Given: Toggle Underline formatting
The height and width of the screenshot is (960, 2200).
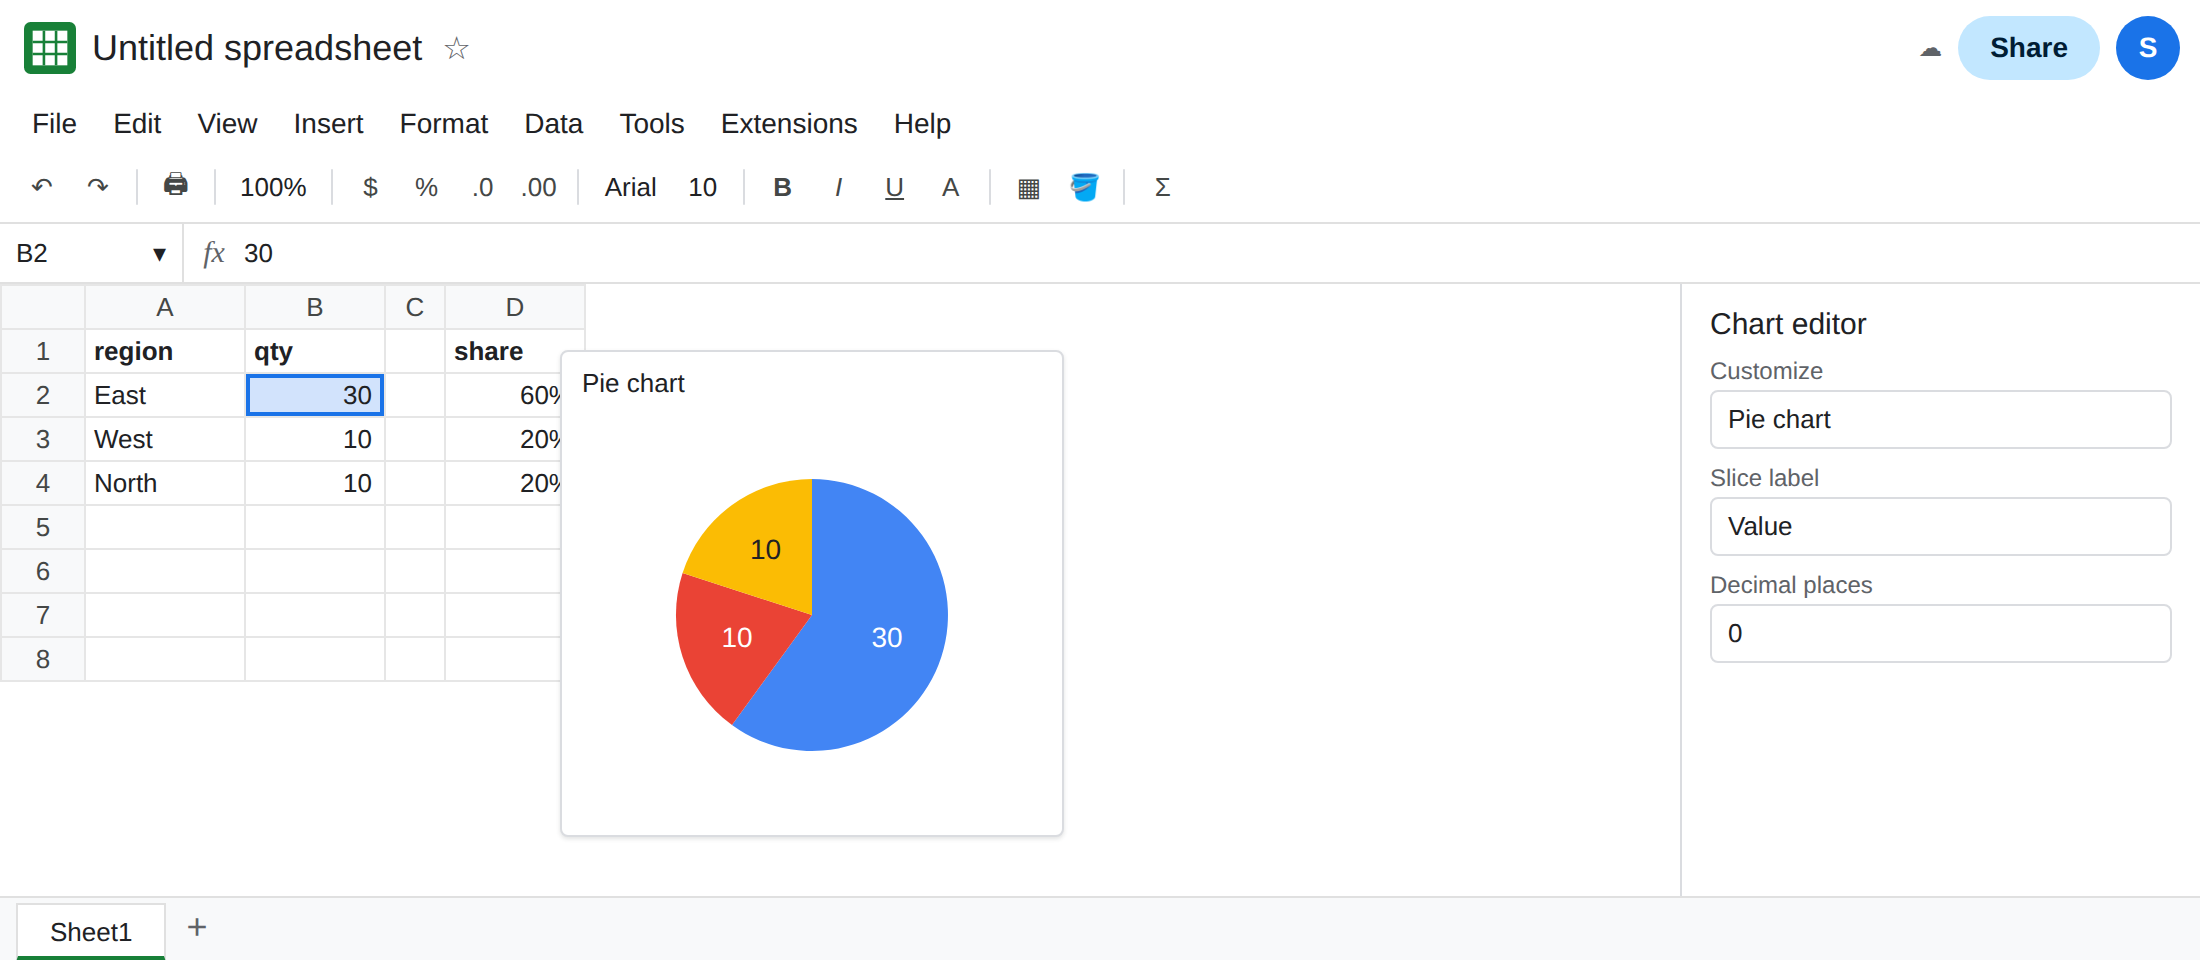Looking at the screenshot, I should (x=894, y=187).
